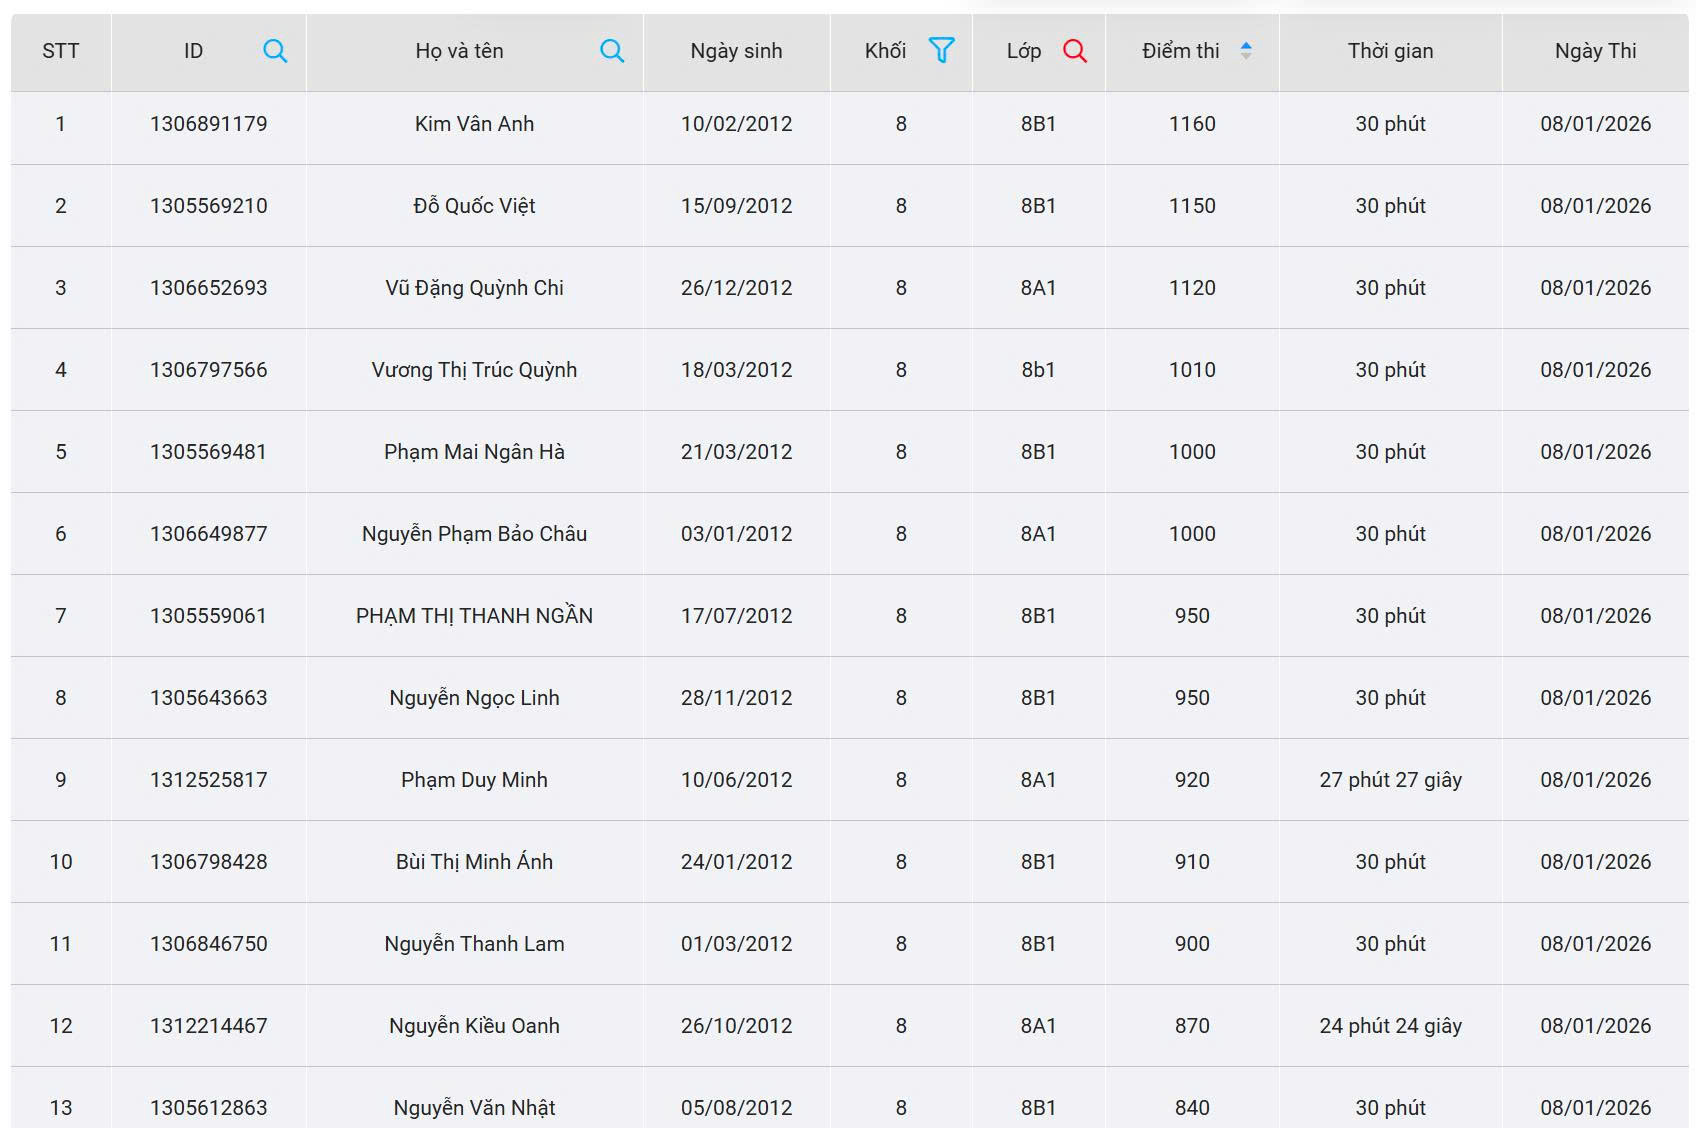Open the Khối filter funnel icon
Screen dimensions: 1696x1128
pyautogui.click(x=941, y=50)
